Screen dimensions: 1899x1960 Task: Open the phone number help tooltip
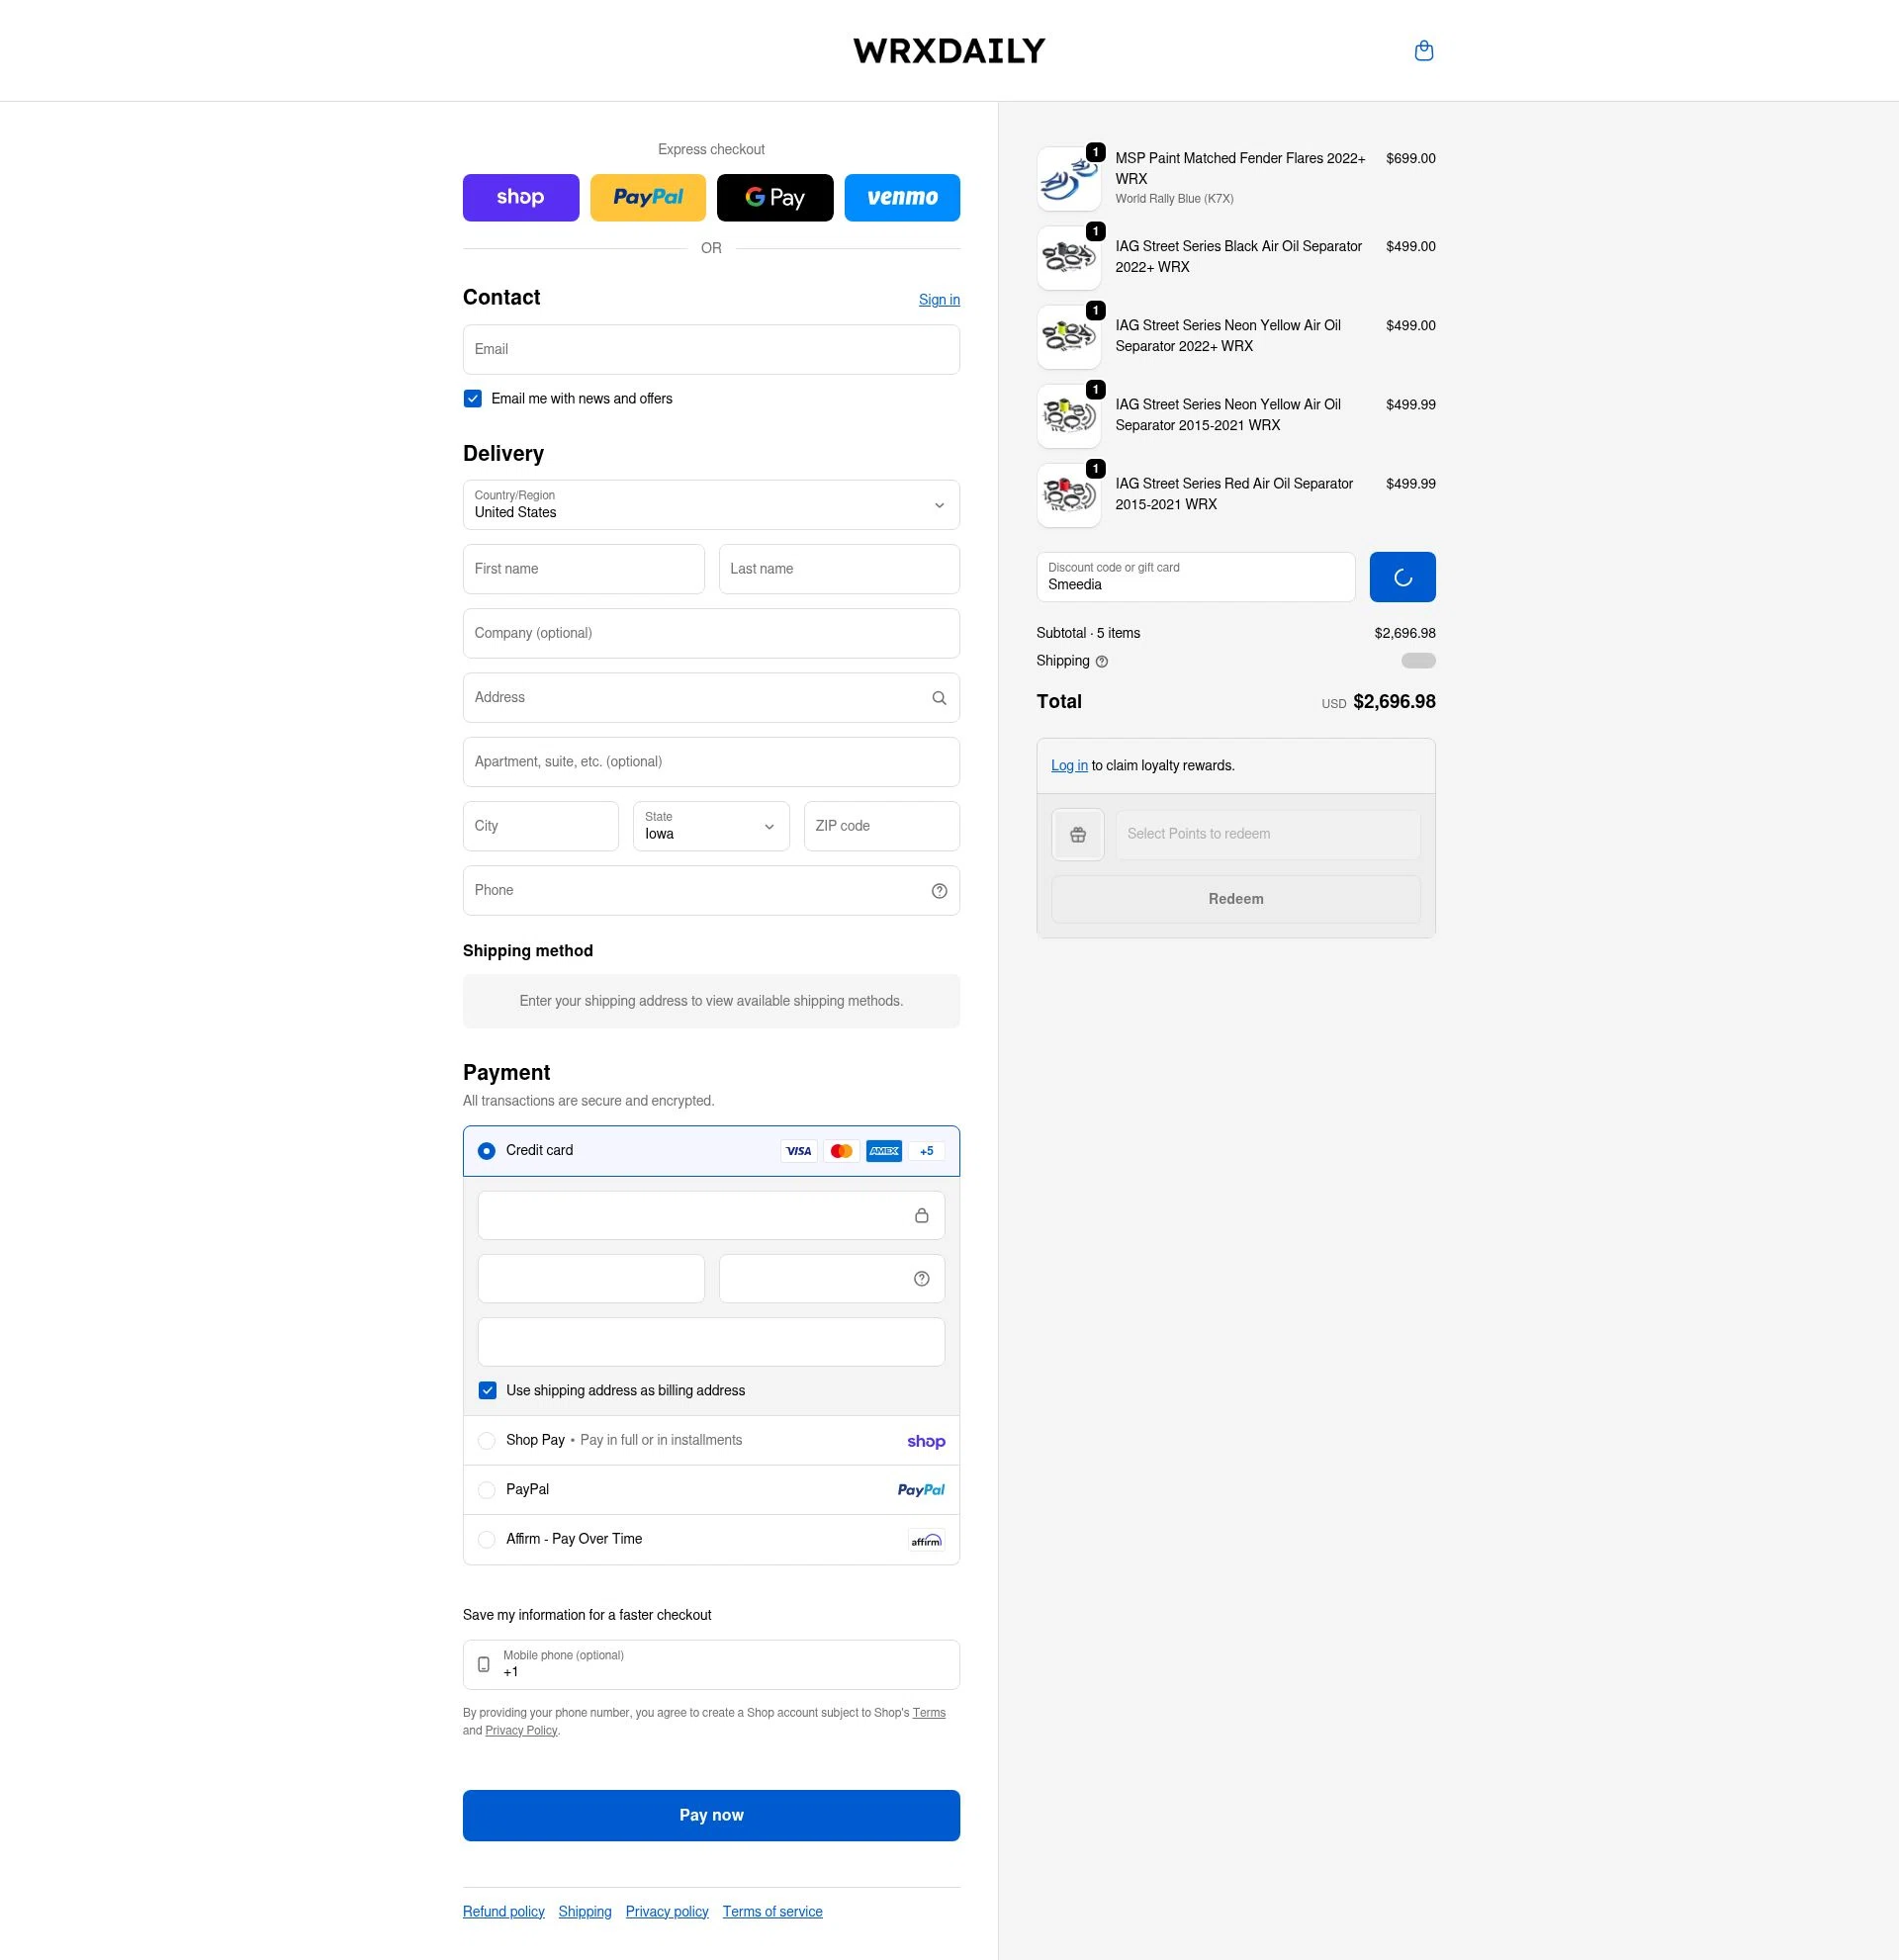[x=938, y=890]
